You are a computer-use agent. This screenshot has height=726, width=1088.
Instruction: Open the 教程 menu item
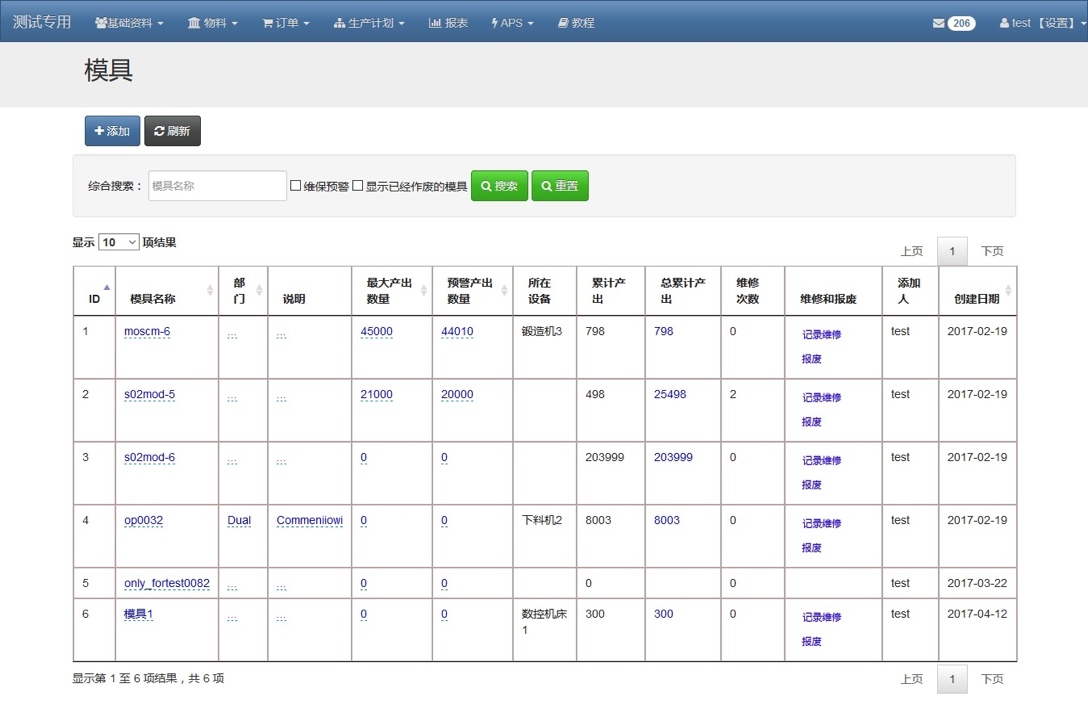click(x=576, y=23)
